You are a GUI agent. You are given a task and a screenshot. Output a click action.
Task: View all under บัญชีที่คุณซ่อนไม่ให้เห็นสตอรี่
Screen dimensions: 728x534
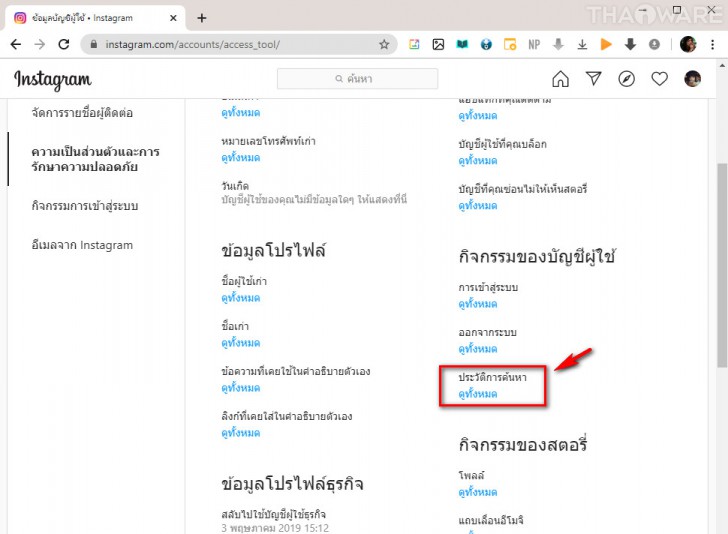[x=478, y=206]
